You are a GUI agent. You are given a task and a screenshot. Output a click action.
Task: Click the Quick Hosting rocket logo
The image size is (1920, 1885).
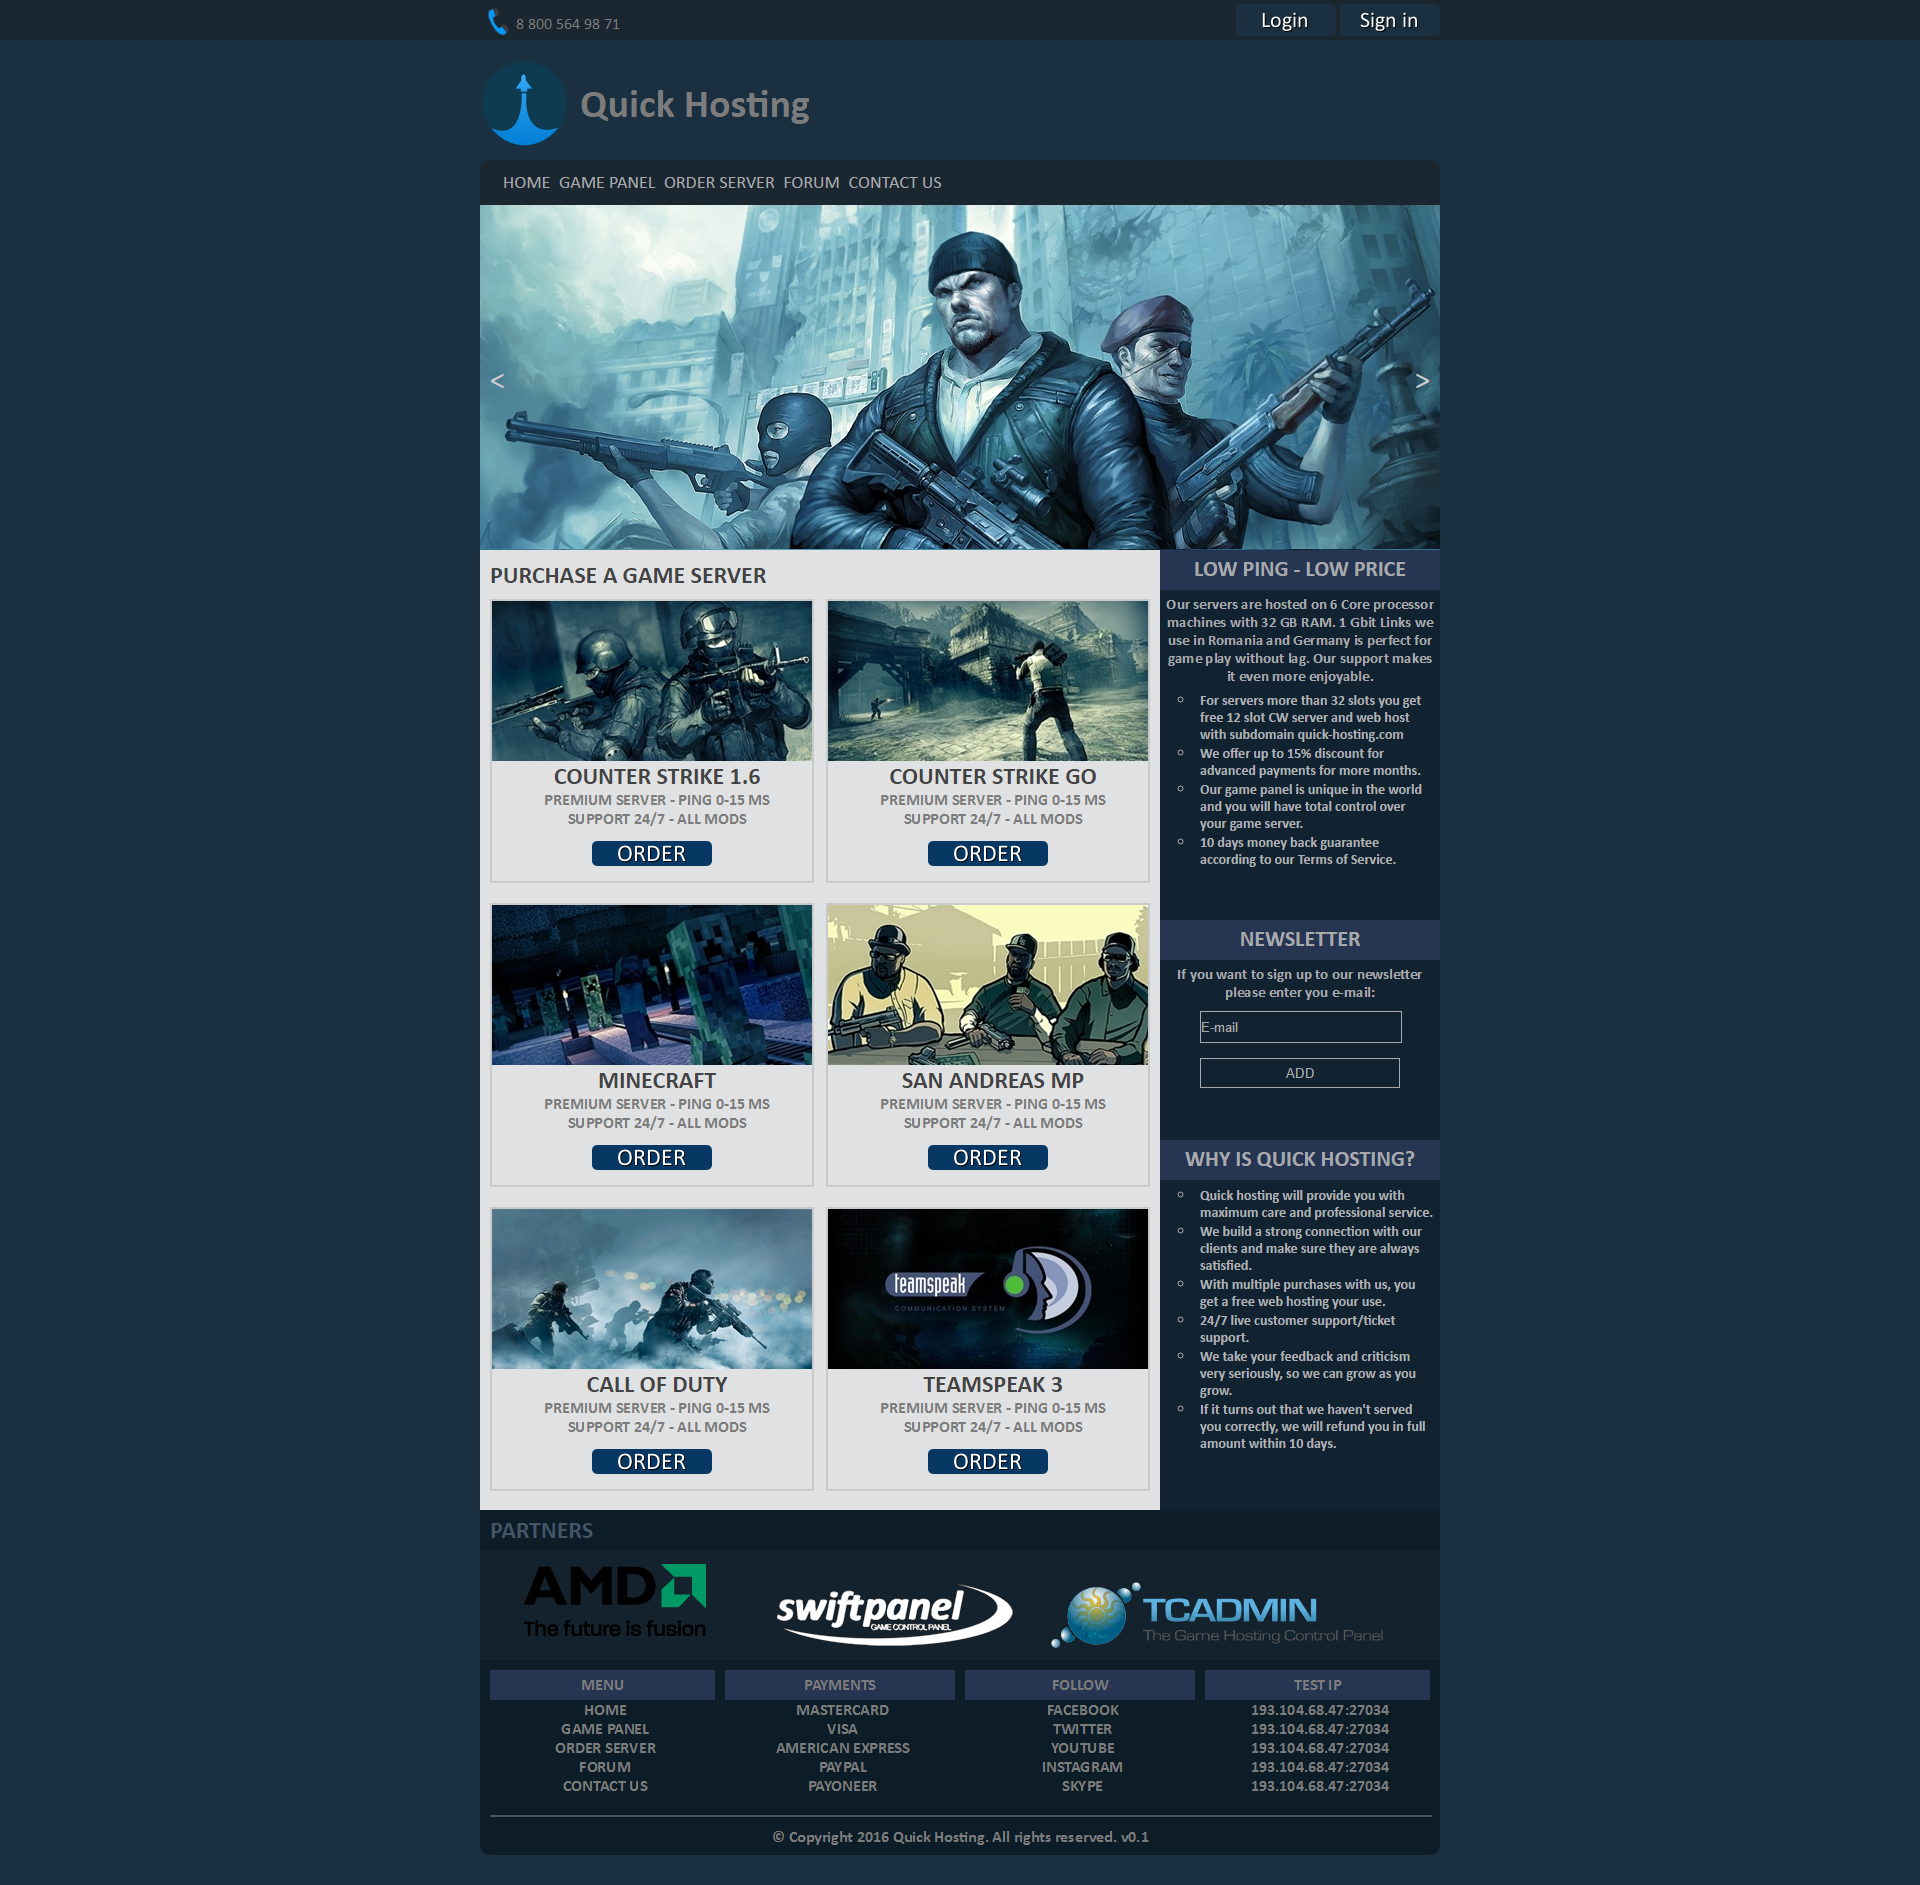pos(524,103)
